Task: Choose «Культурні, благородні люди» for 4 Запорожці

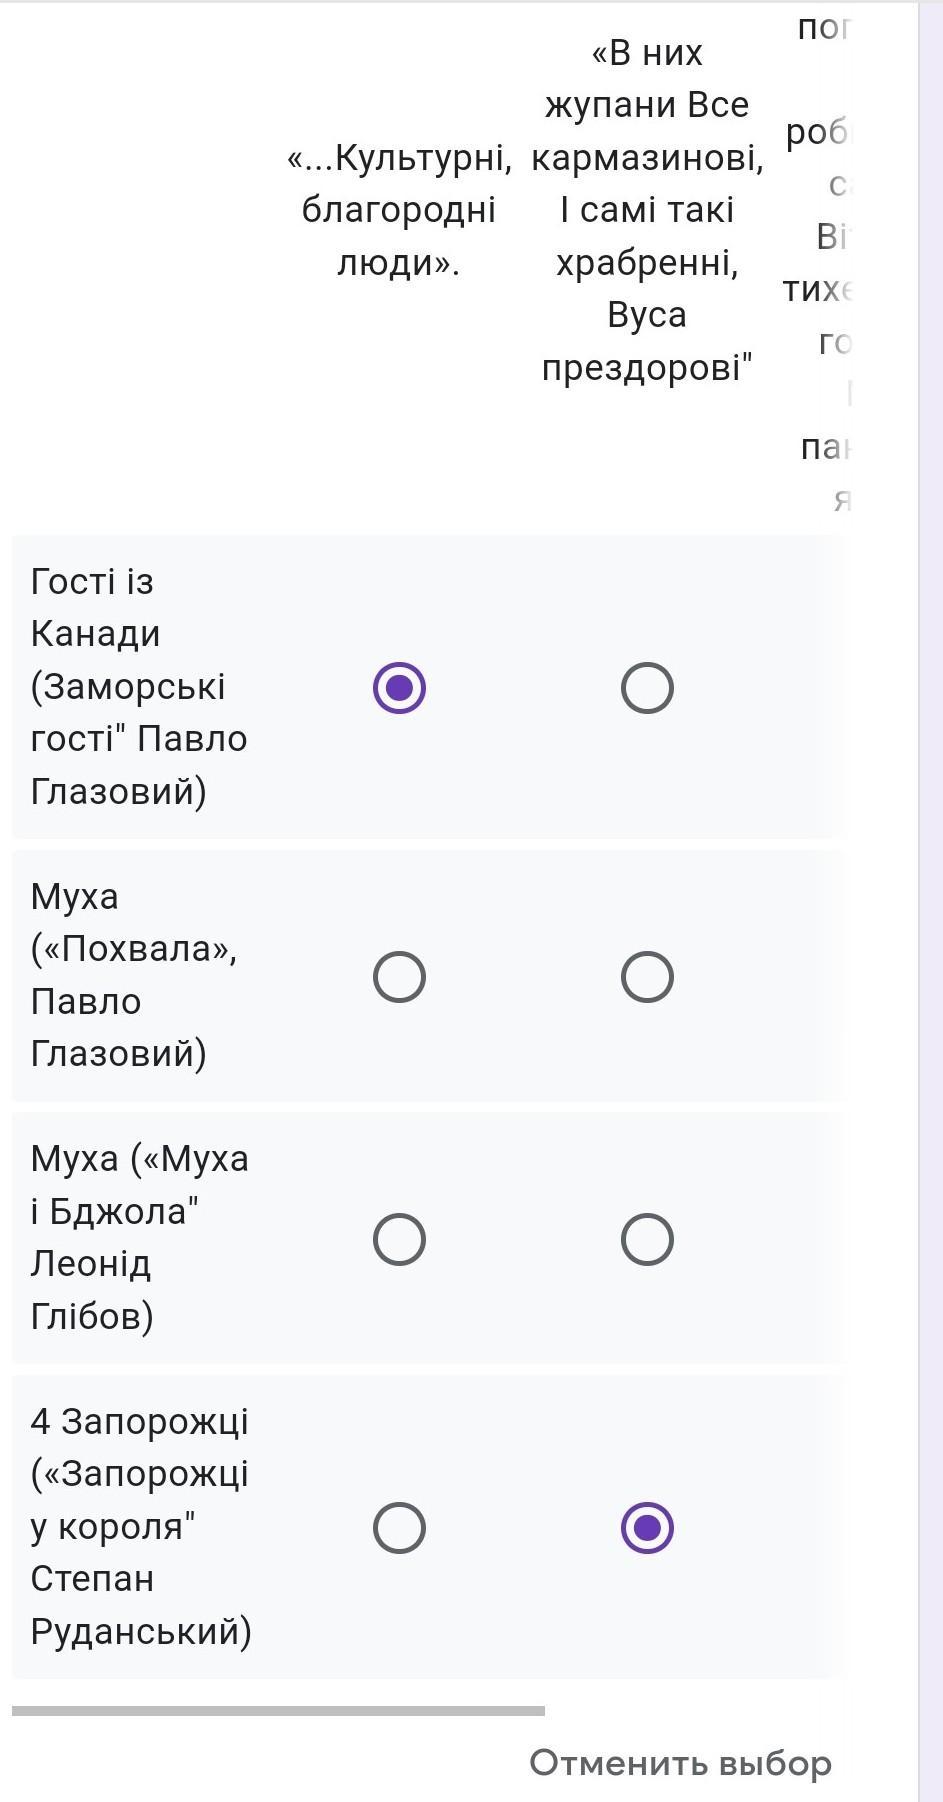Action: coord(399,1528)
